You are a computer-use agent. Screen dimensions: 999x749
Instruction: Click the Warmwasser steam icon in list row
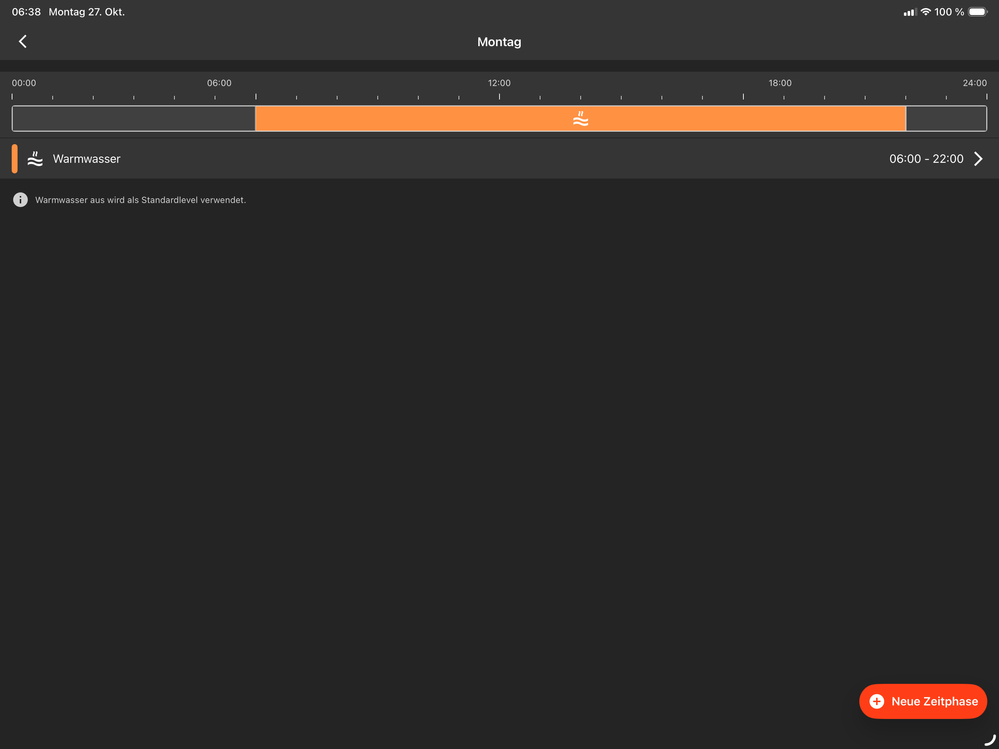pyautogui.click(x=35, y=159)
